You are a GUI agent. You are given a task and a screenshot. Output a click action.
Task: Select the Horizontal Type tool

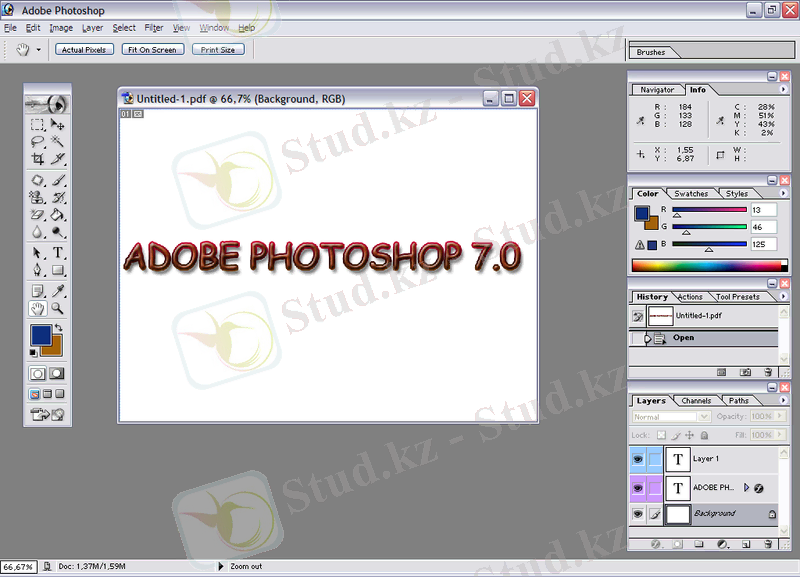pyautogui.click(x=58, y=253)
